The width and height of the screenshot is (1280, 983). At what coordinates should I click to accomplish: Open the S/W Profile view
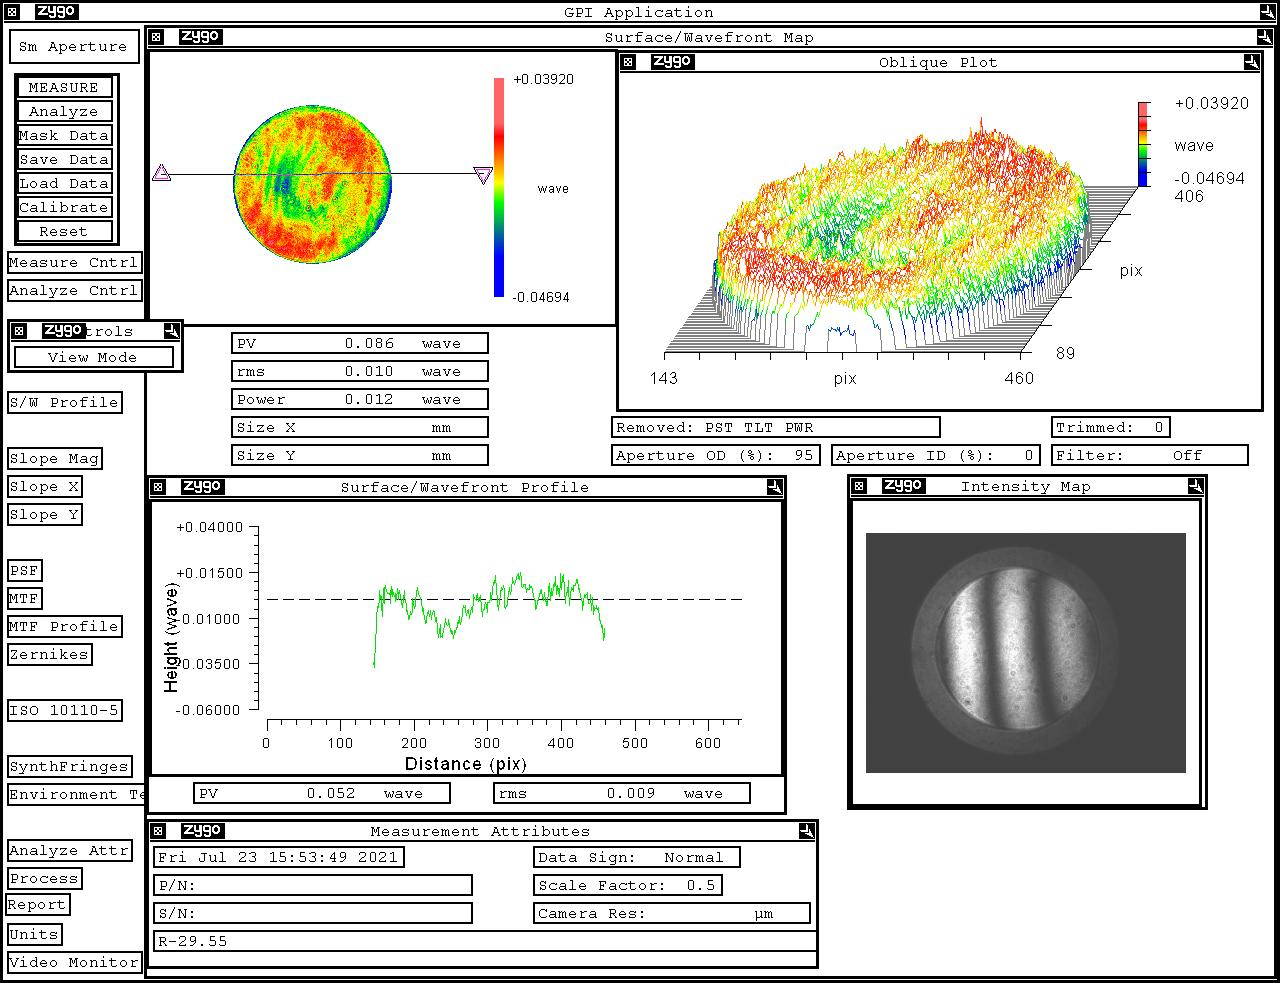pos(65,402)
